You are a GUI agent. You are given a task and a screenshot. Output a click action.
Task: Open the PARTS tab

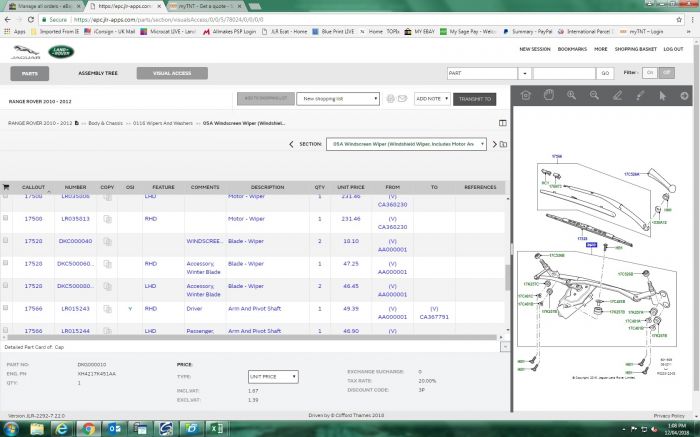tap(30, 73)
